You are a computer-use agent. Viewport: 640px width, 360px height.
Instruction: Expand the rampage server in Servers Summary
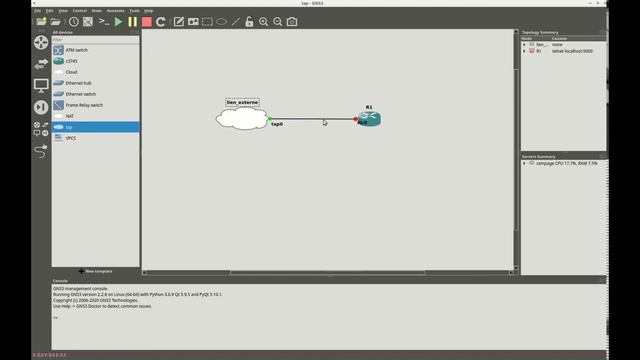pos(524,163)
